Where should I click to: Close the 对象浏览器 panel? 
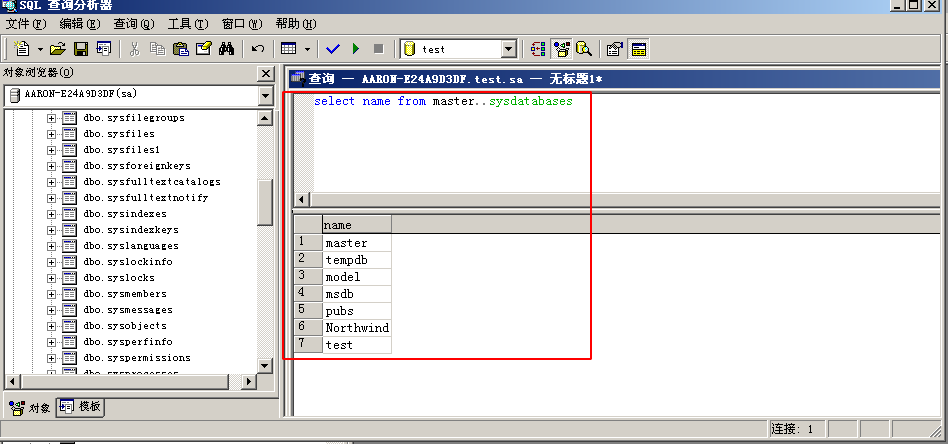265,73
